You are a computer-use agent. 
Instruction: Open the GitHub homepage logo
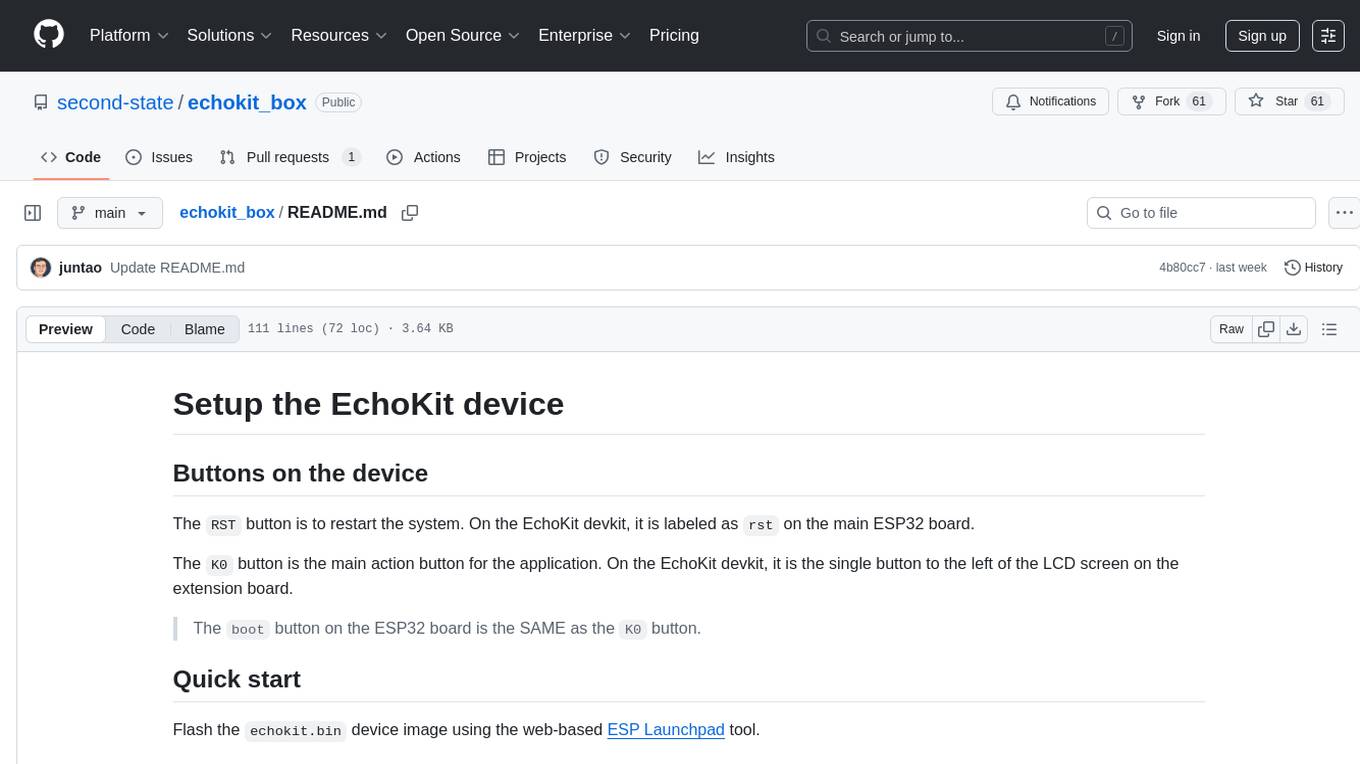click(x=49, y=35)
